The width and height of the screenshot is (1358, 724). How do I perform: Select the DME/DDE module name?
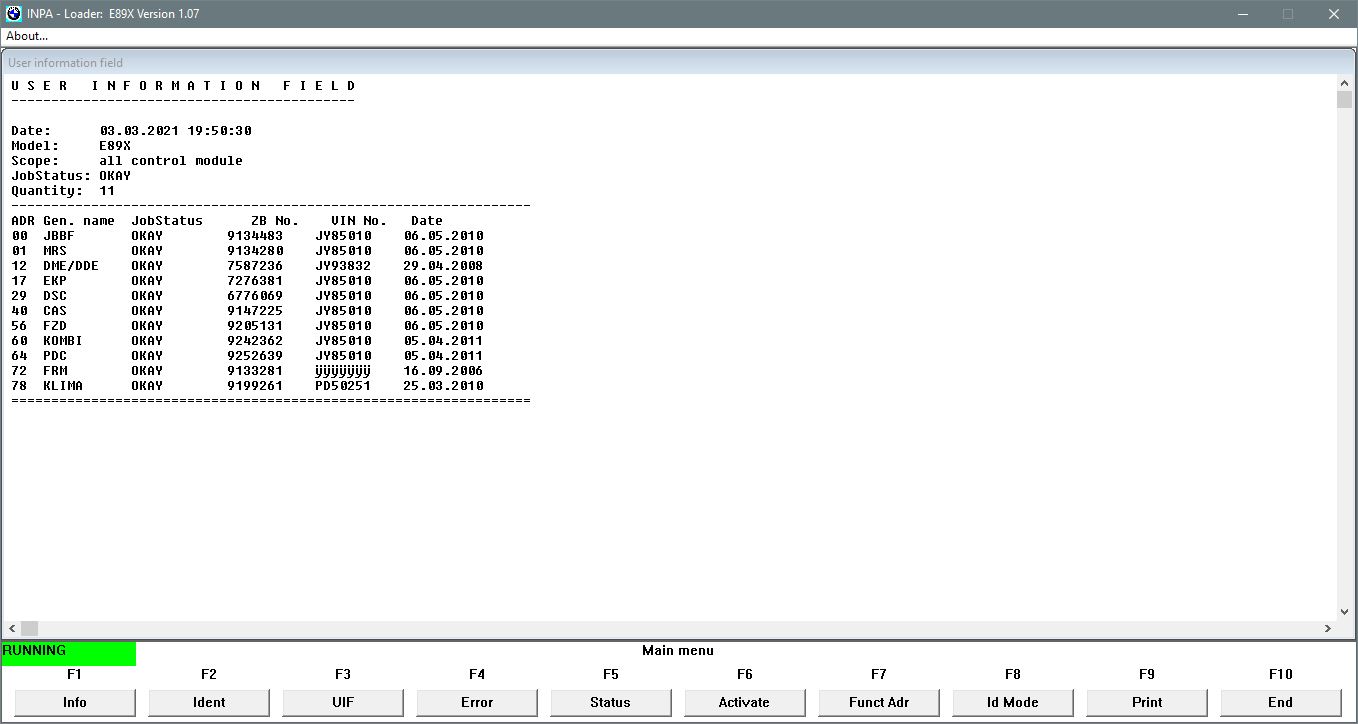[x=71, y=266]
